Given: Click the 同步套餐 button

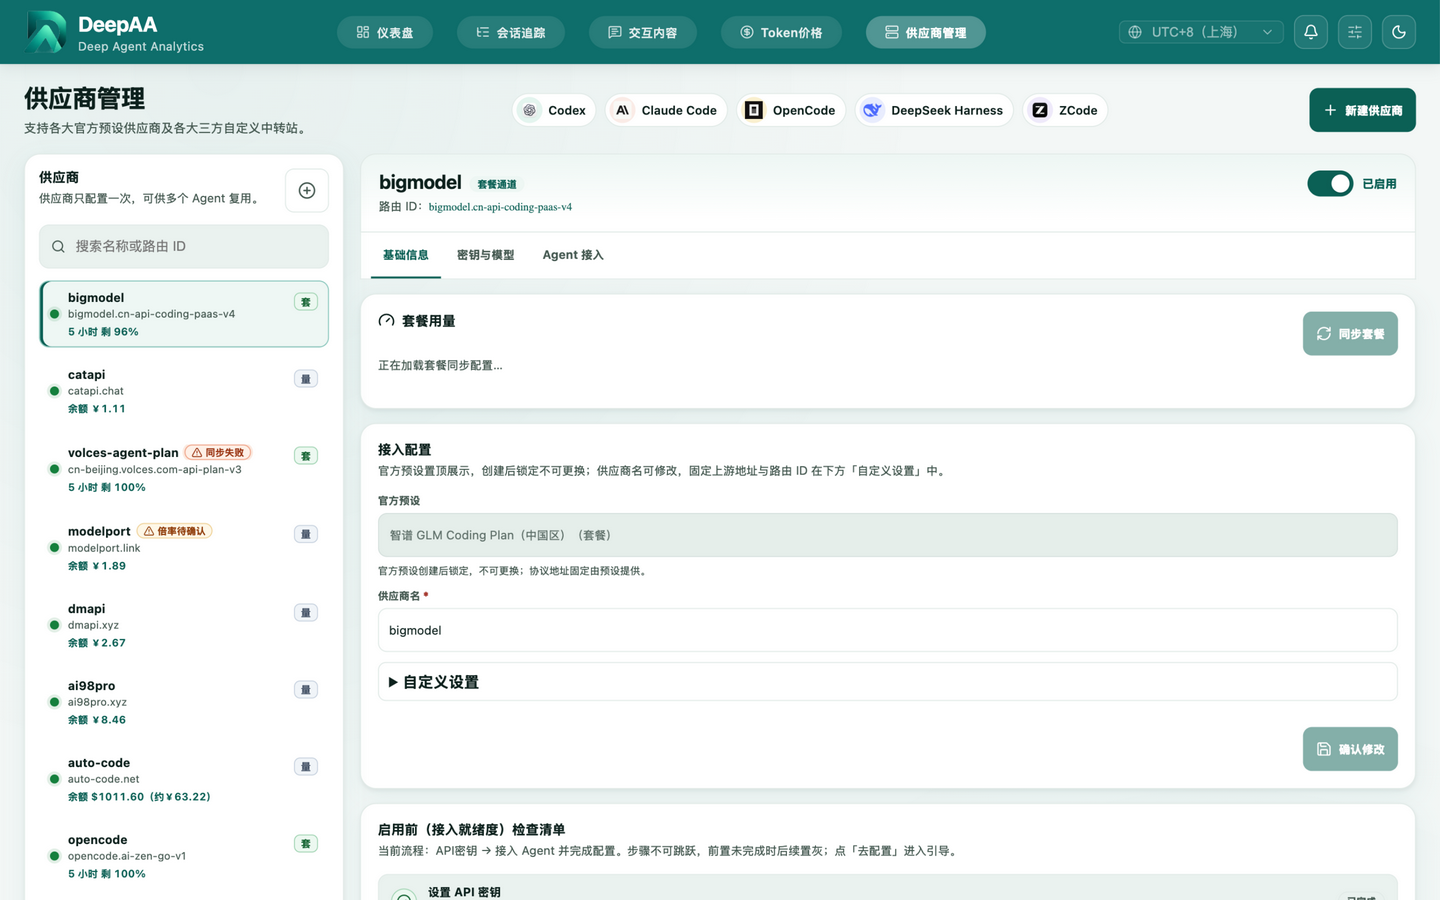Looking at the screenshot, I should [x=1350, y=334].
